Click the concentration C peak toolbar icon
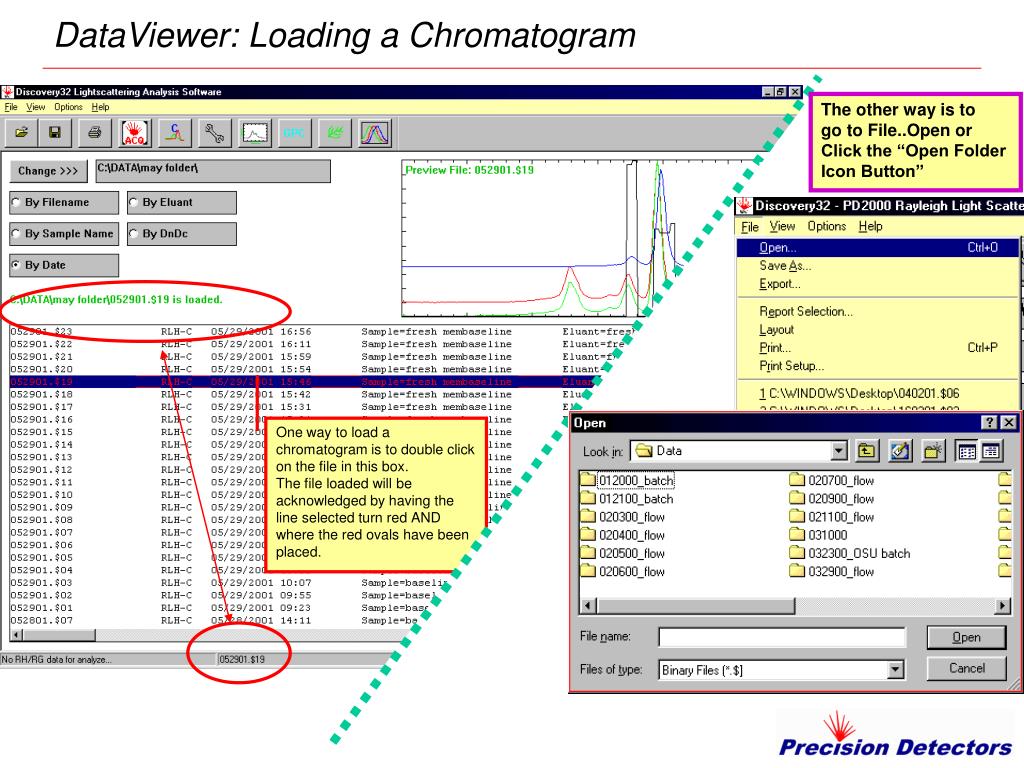 point(175,133)
